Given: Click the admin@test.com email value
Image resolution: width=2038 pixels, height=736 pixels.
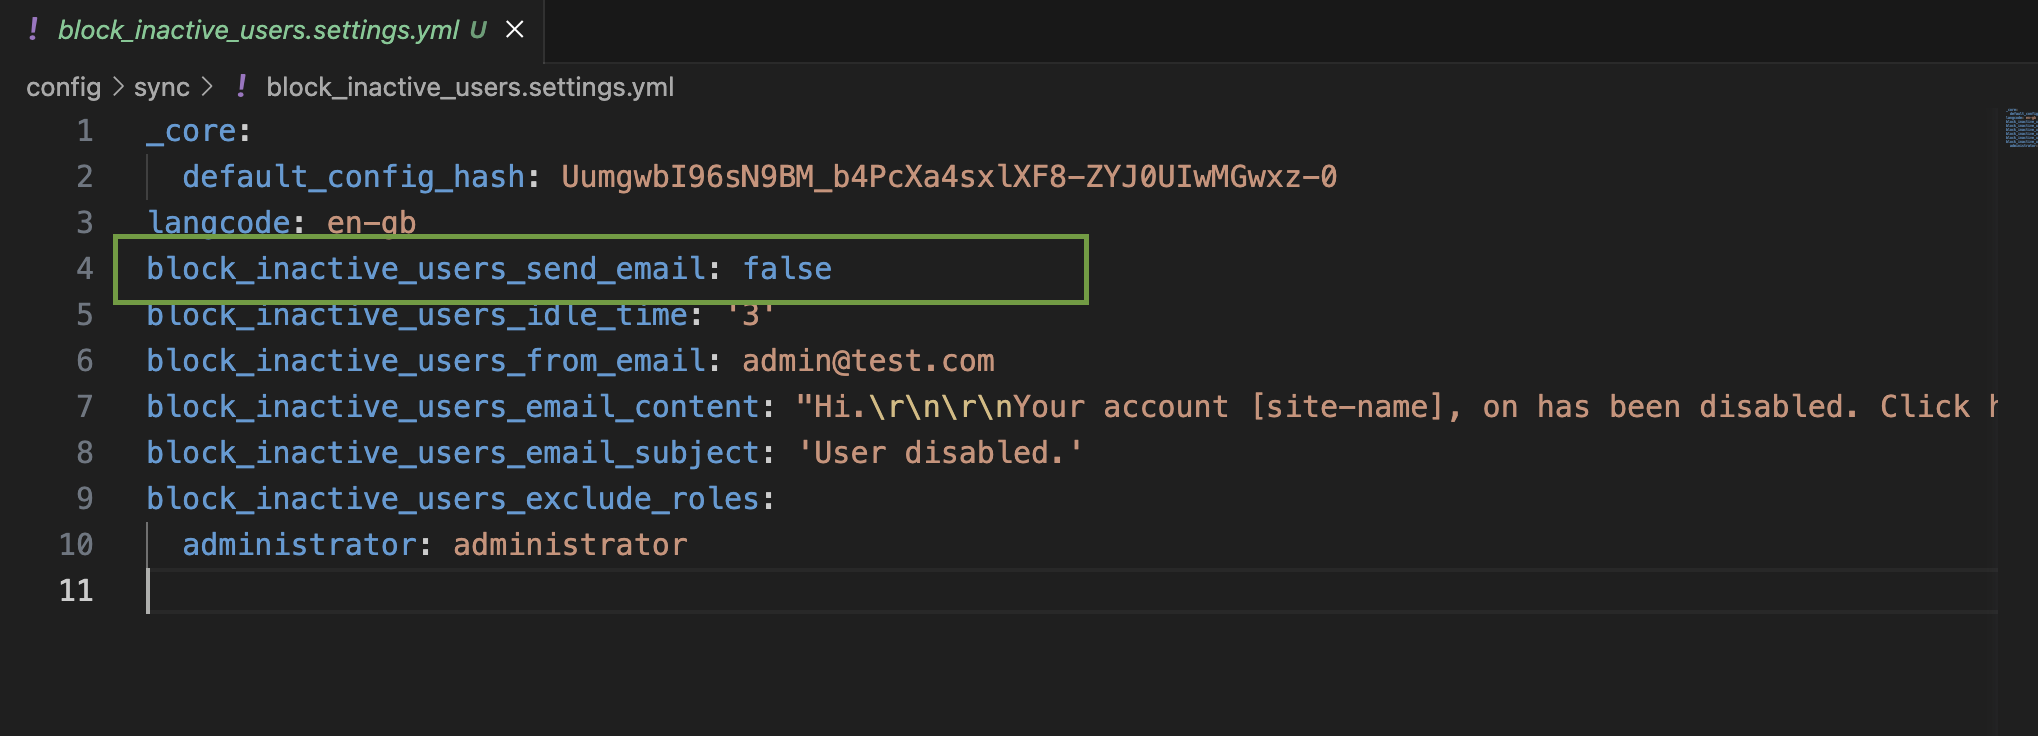Looking at the screenshot, I should pyautogui.click(x=868, y=361).
